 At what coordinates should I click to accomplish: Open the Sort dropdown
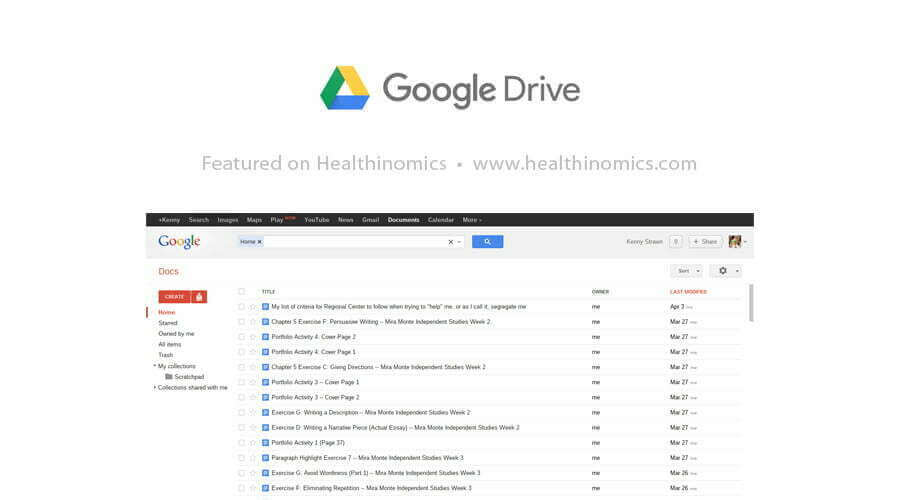pos(686,271)
